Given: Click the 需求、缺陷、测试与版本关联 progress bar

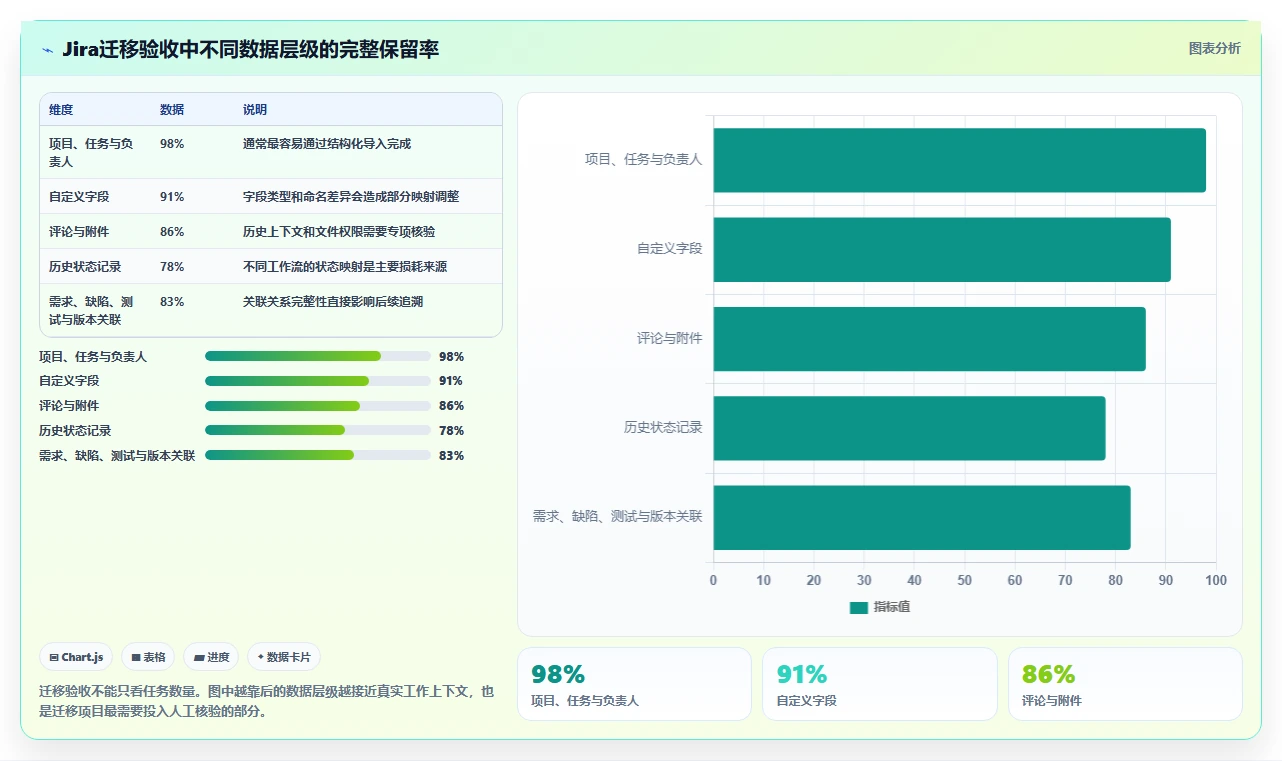Looking at the screenshot, I should (x=317, y=456).
